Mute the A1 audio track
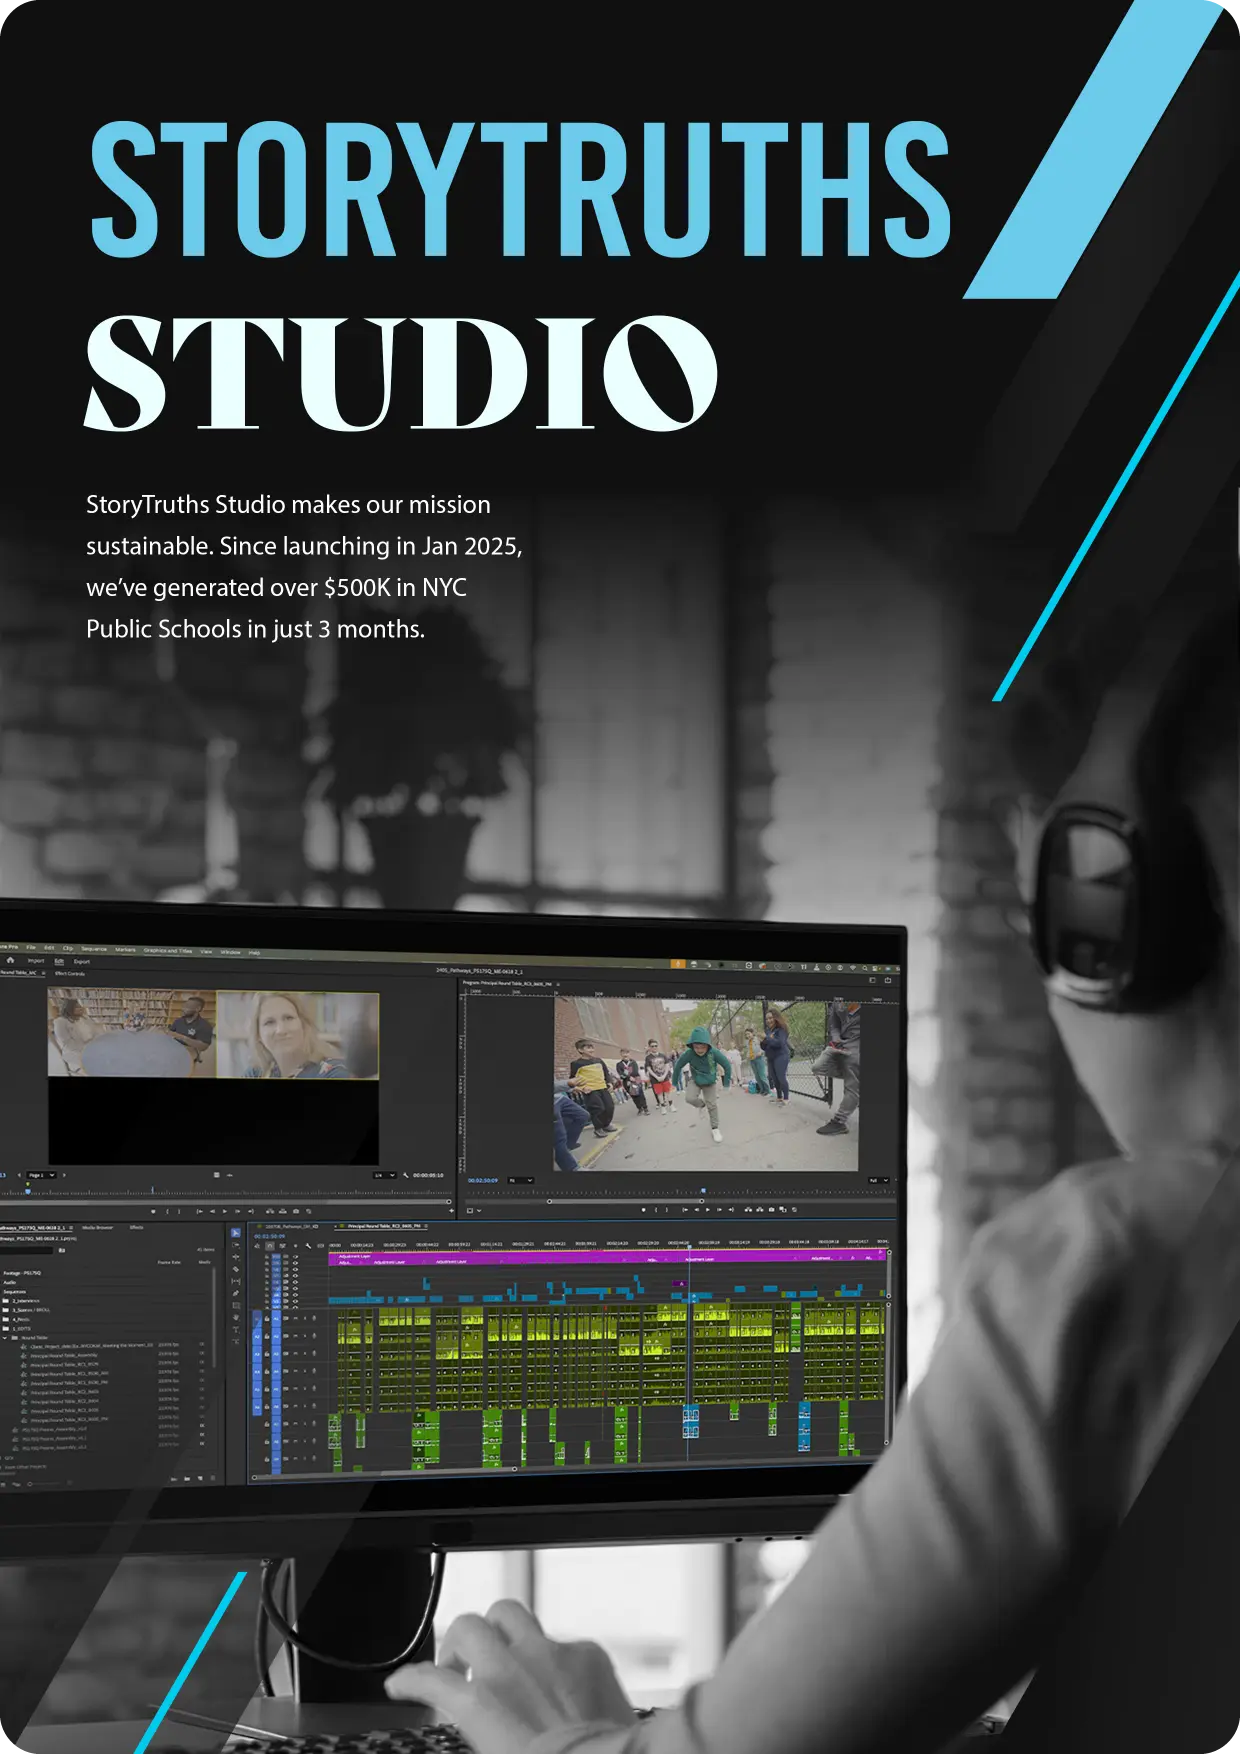 [295, 1318]
